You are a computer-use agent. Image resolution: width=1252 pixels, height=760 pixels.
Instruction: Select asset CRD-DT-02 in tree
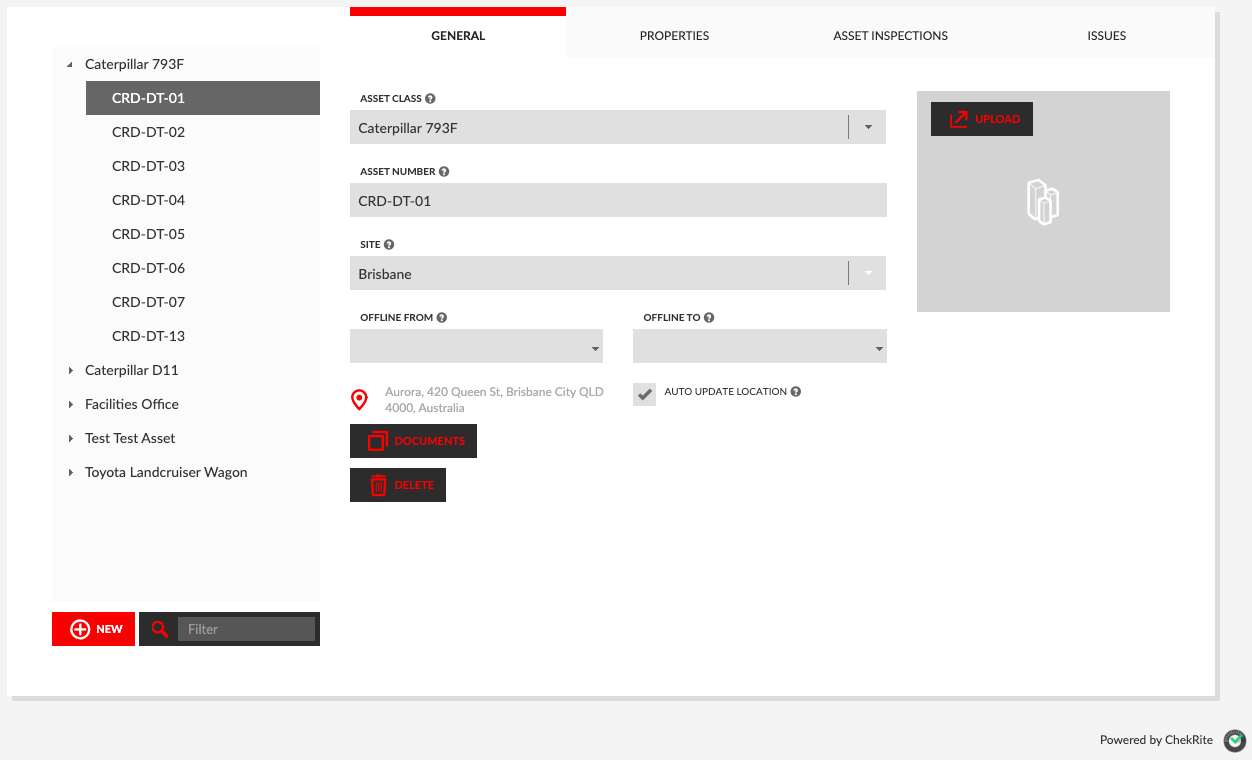pos(148,132)
